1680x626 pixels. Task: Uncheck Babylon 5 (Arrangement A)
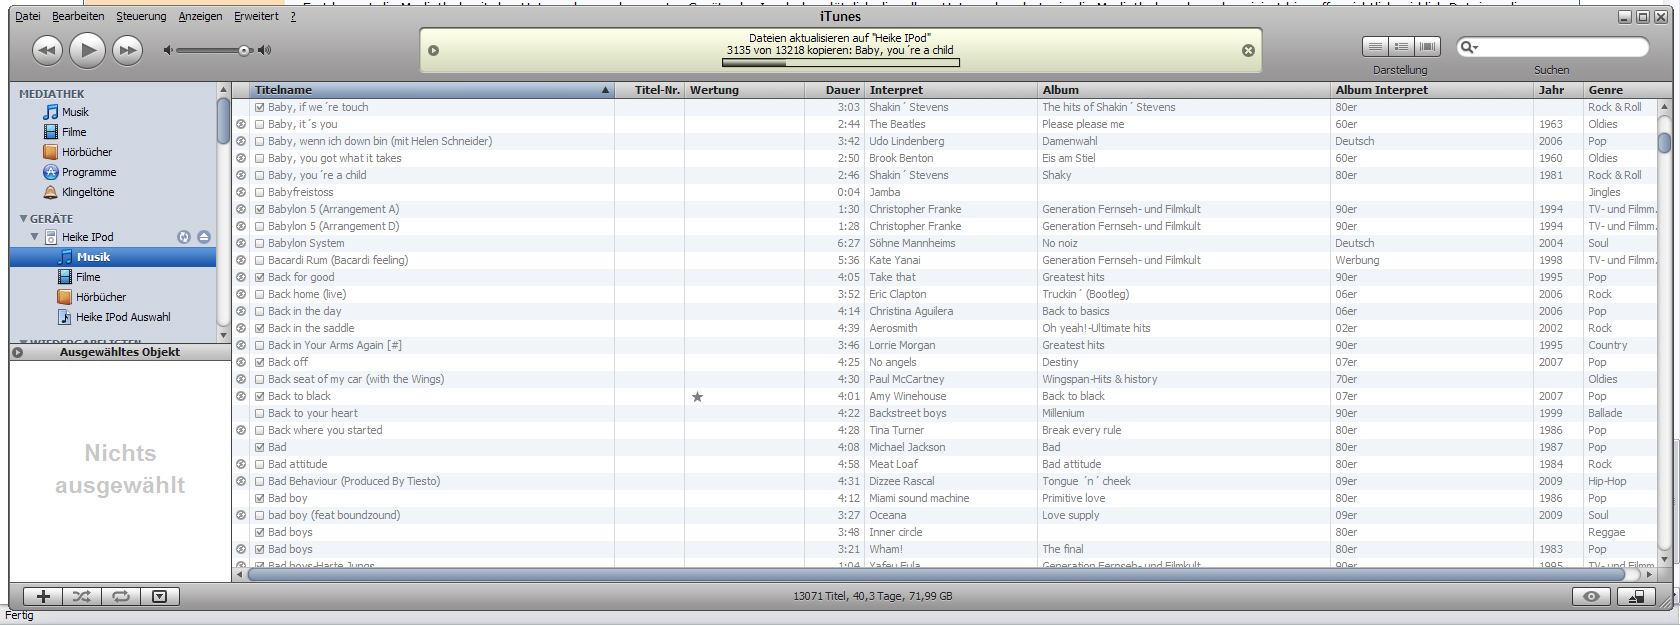(x=260, y=209)
